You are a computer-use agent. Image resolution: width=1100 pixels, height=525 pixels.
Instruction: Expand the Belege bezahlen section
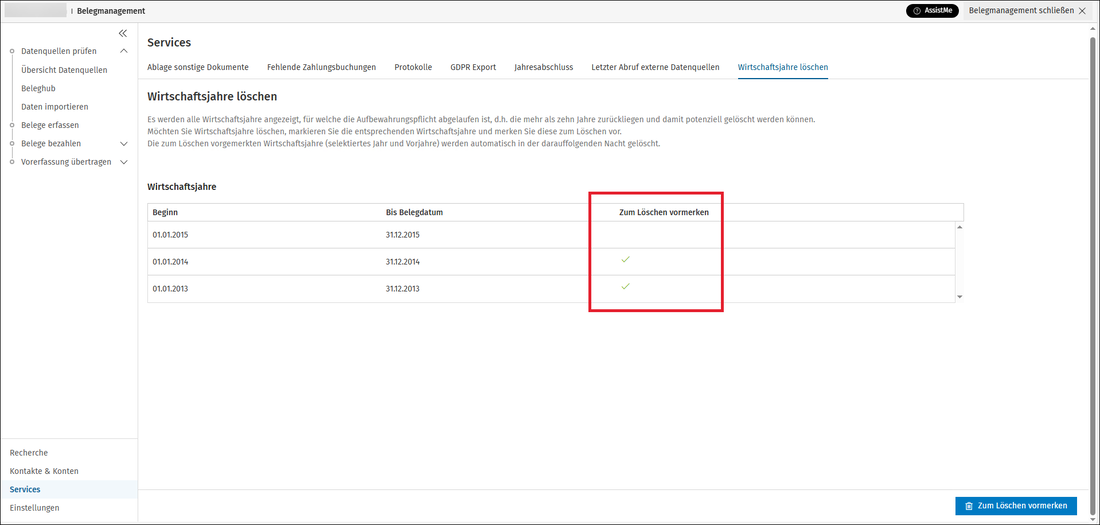tap(124, 144)
